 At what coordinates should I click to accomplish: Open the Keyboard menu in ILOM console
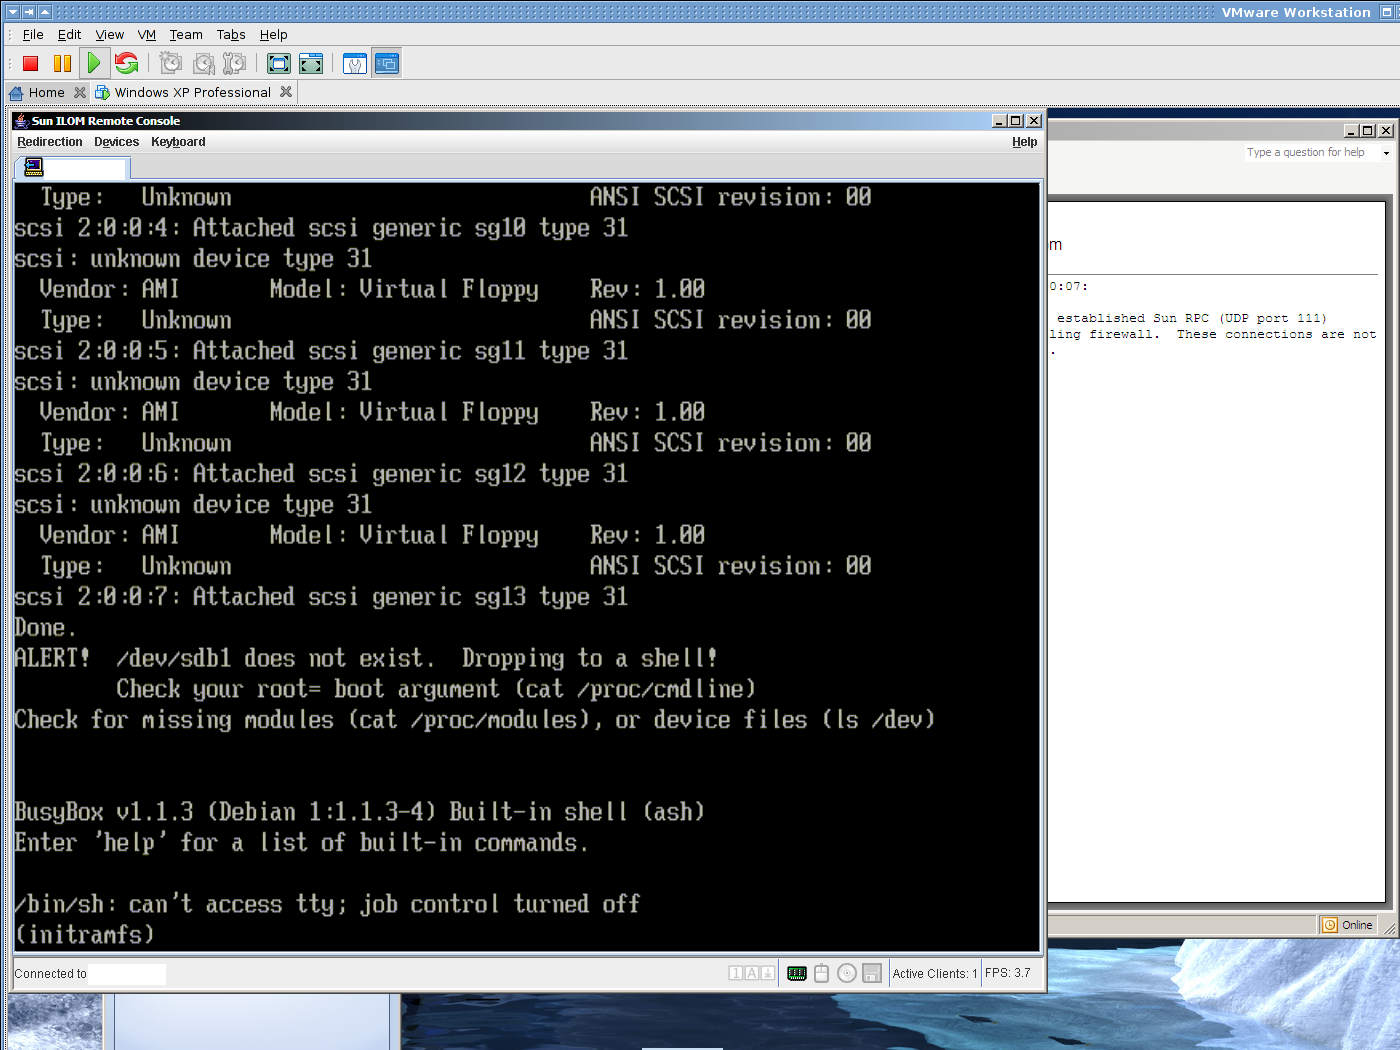click(178, 142)
